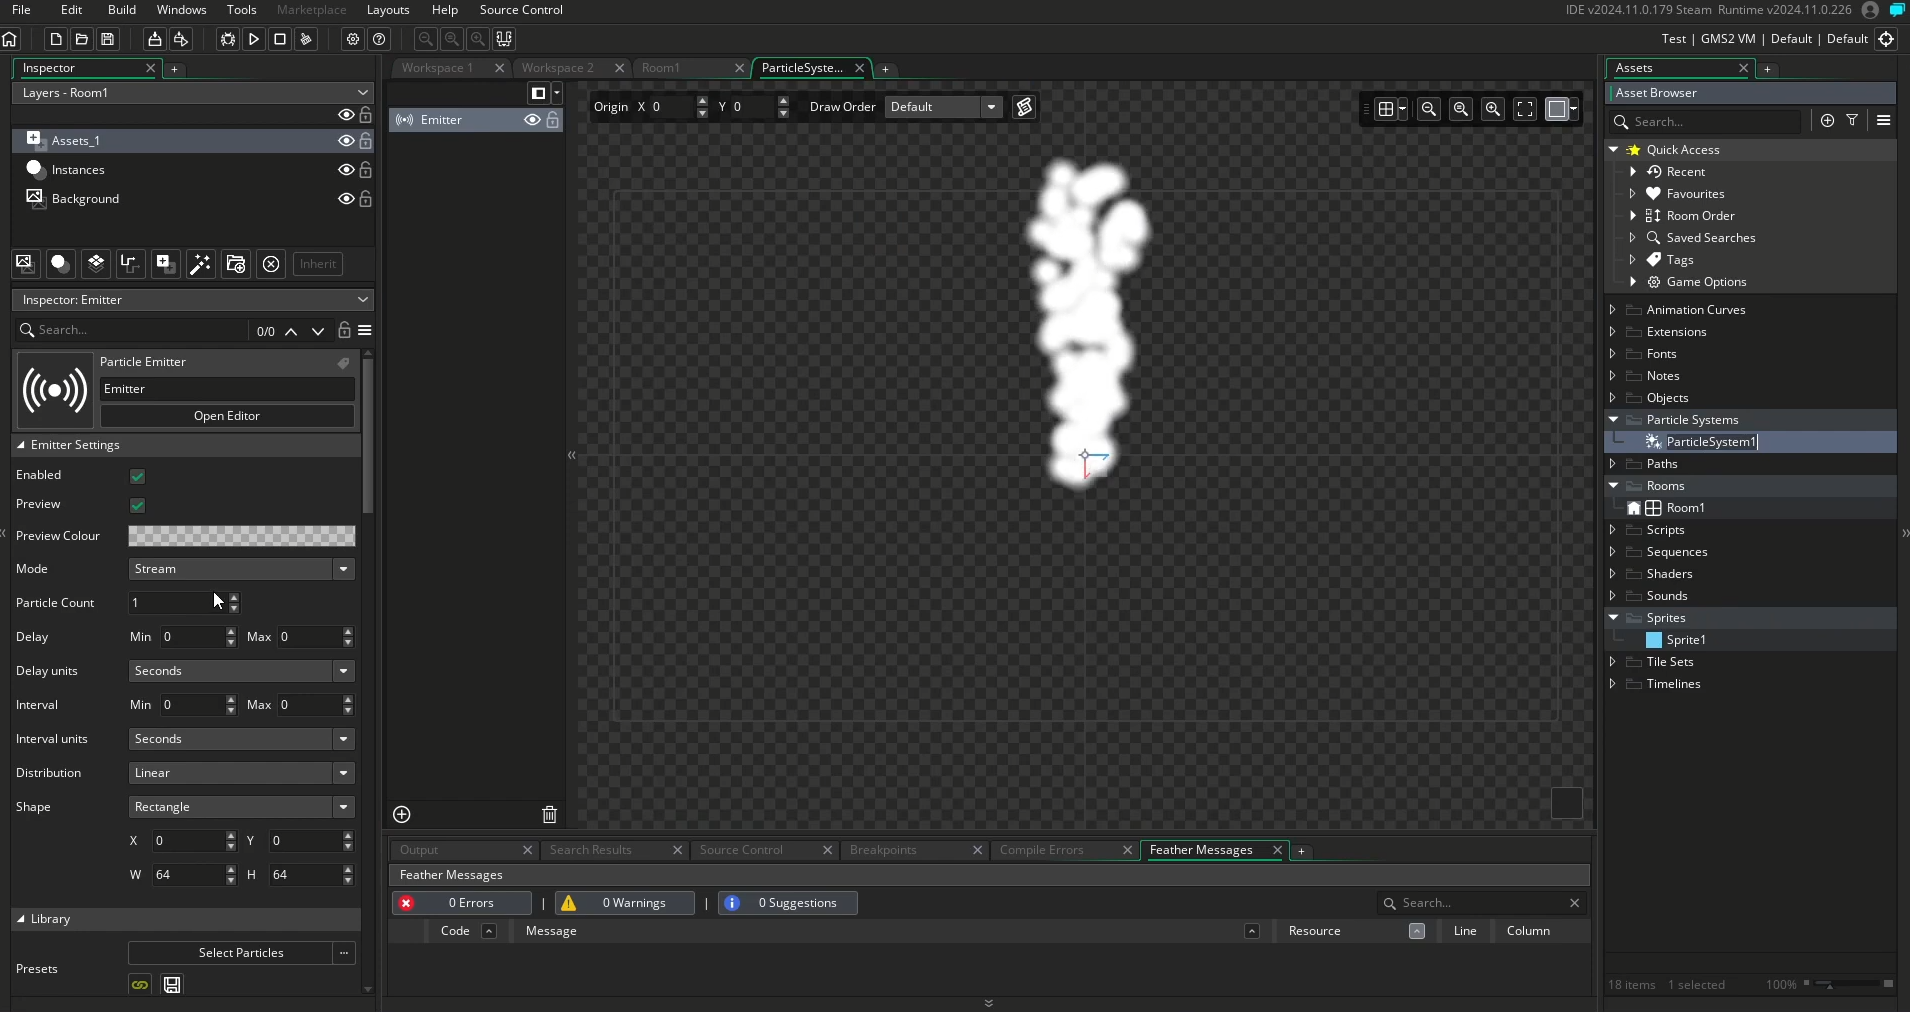Click the canvas grid toggle icon

1386,109
